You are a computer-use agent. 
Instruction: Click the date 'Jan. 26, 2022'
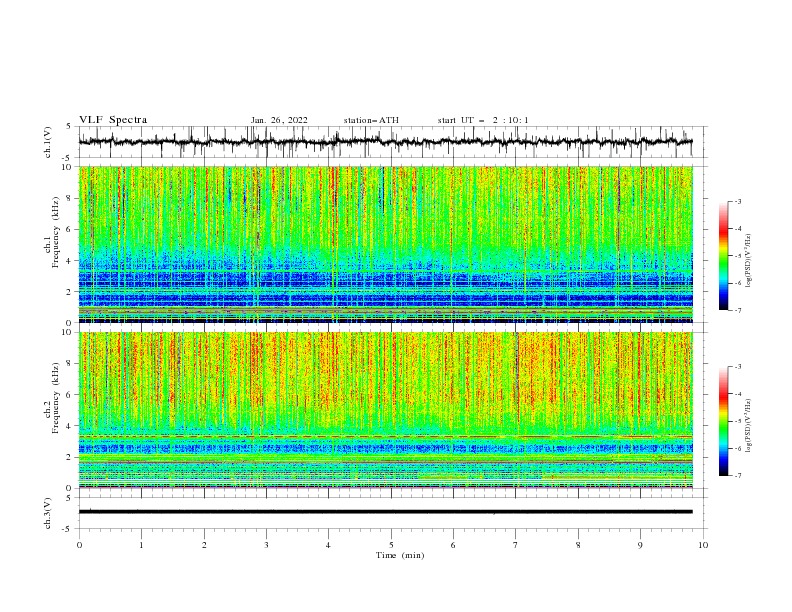(279, 120)
